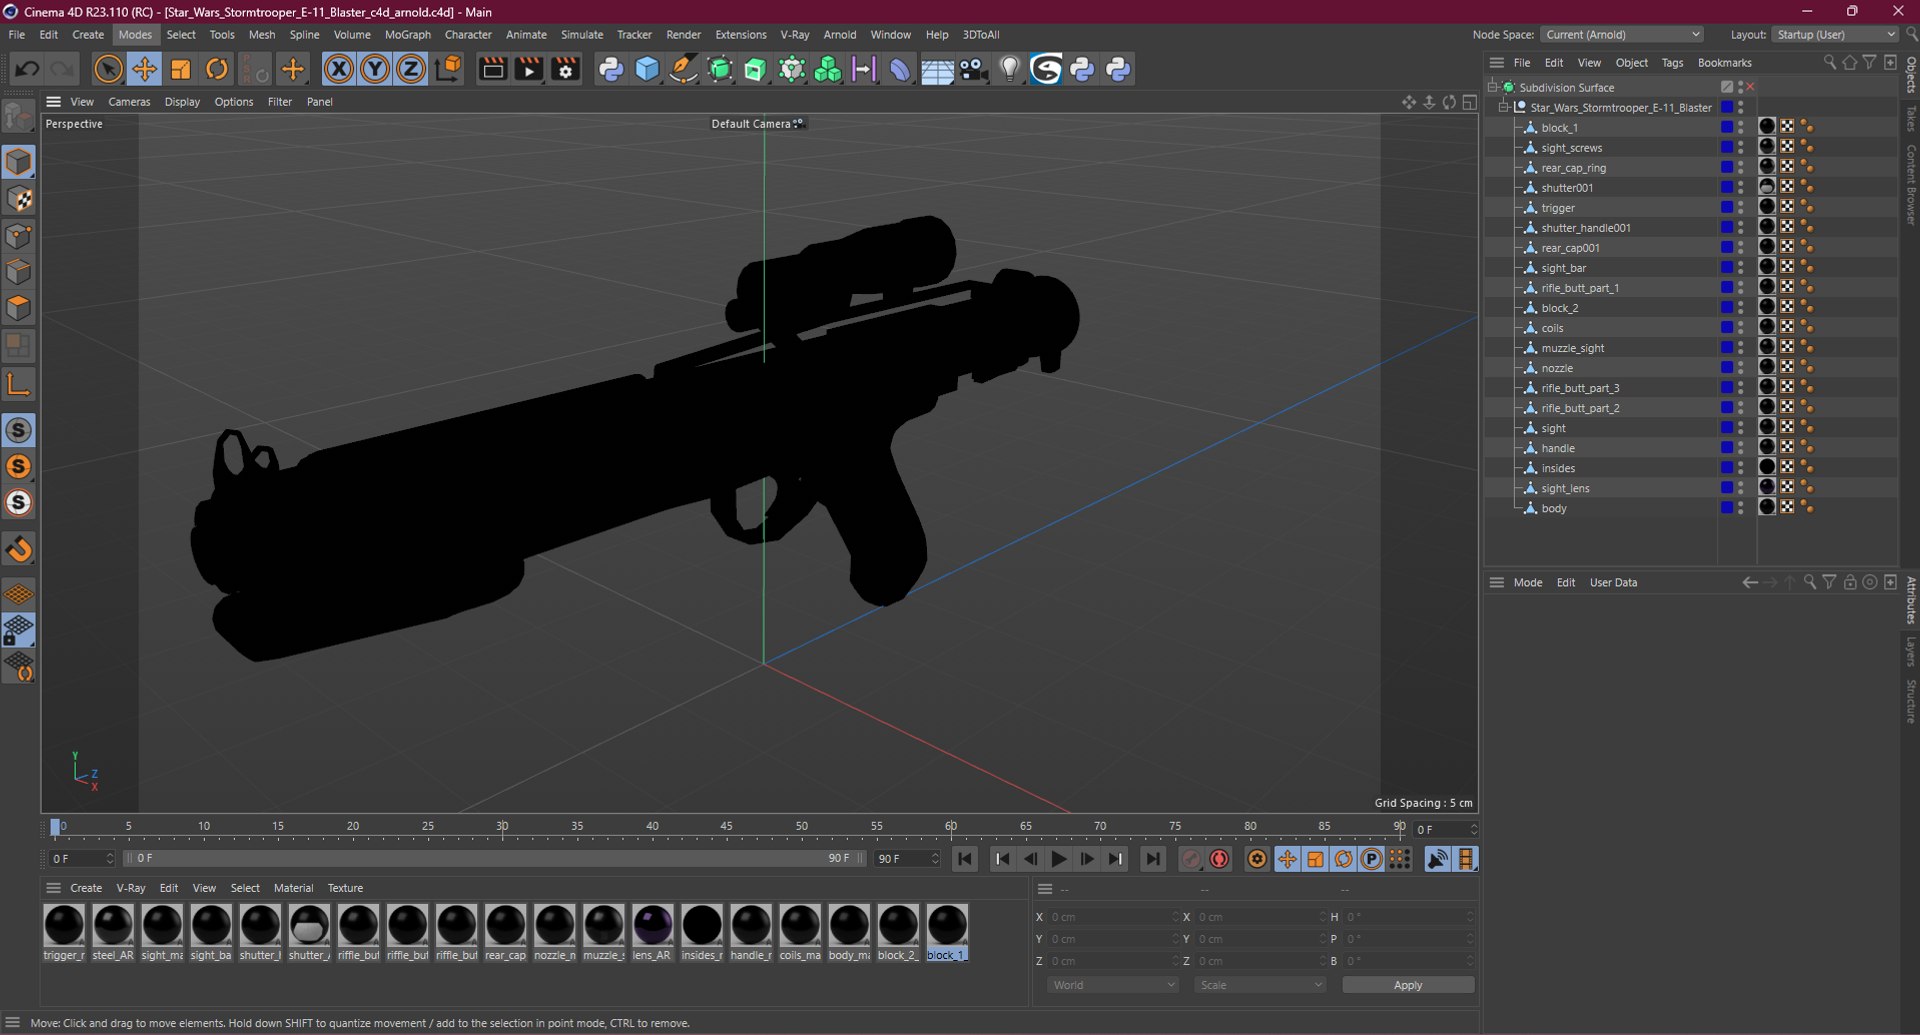This screenshot has height=1035, width=1920.
Task: Click the Undo arrow icon
Action: 27,69
